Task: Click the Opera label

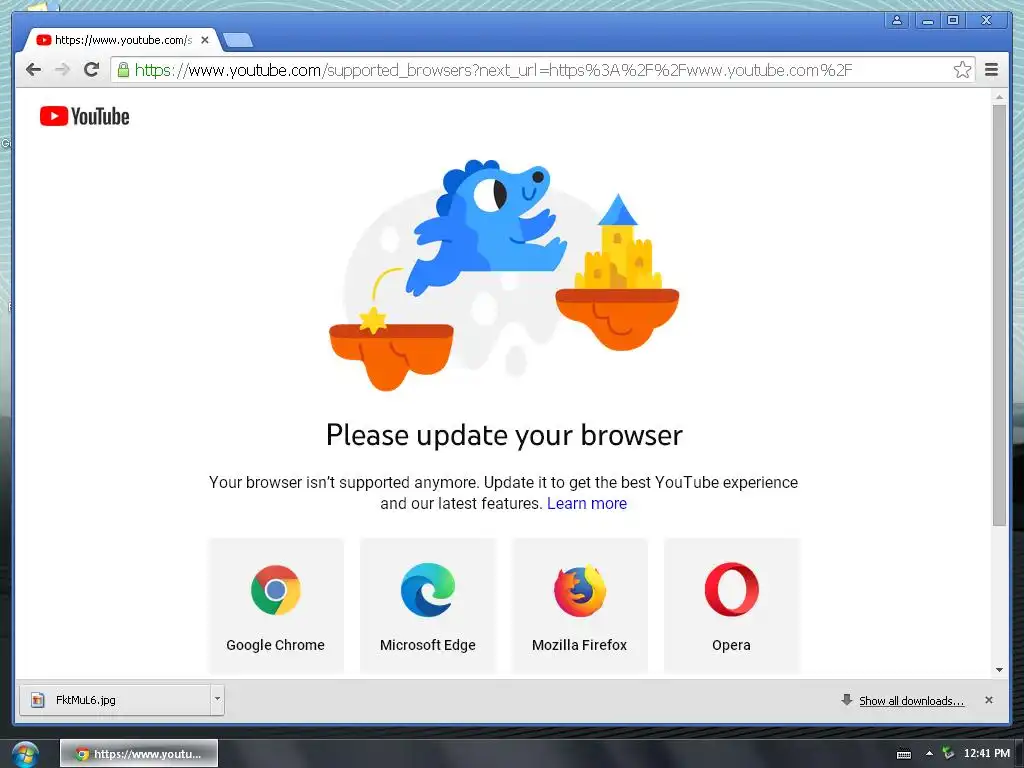Action: click(731, 645)
